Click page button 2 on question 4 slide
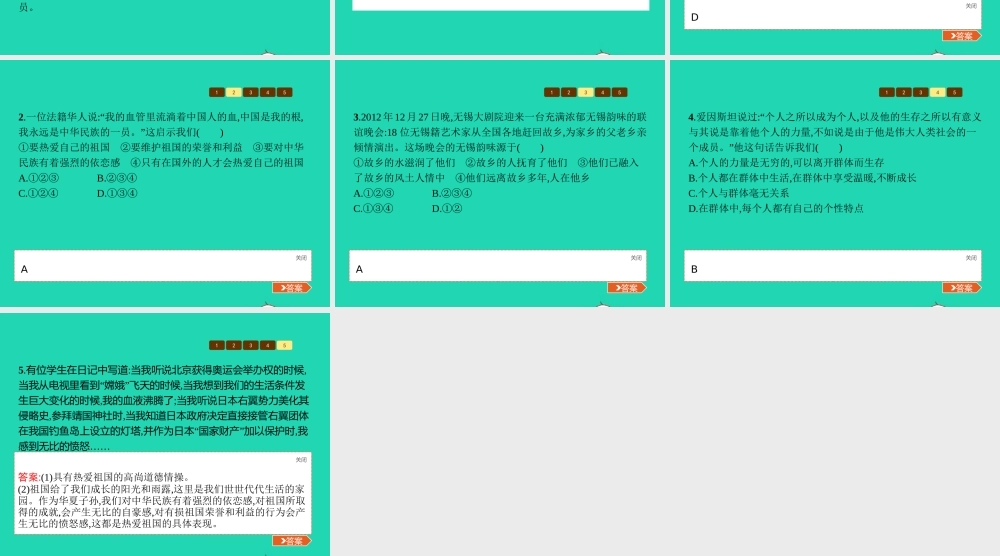Image resolution: width=1000 pixels, height=556 pixels. [x=904, y=92]
